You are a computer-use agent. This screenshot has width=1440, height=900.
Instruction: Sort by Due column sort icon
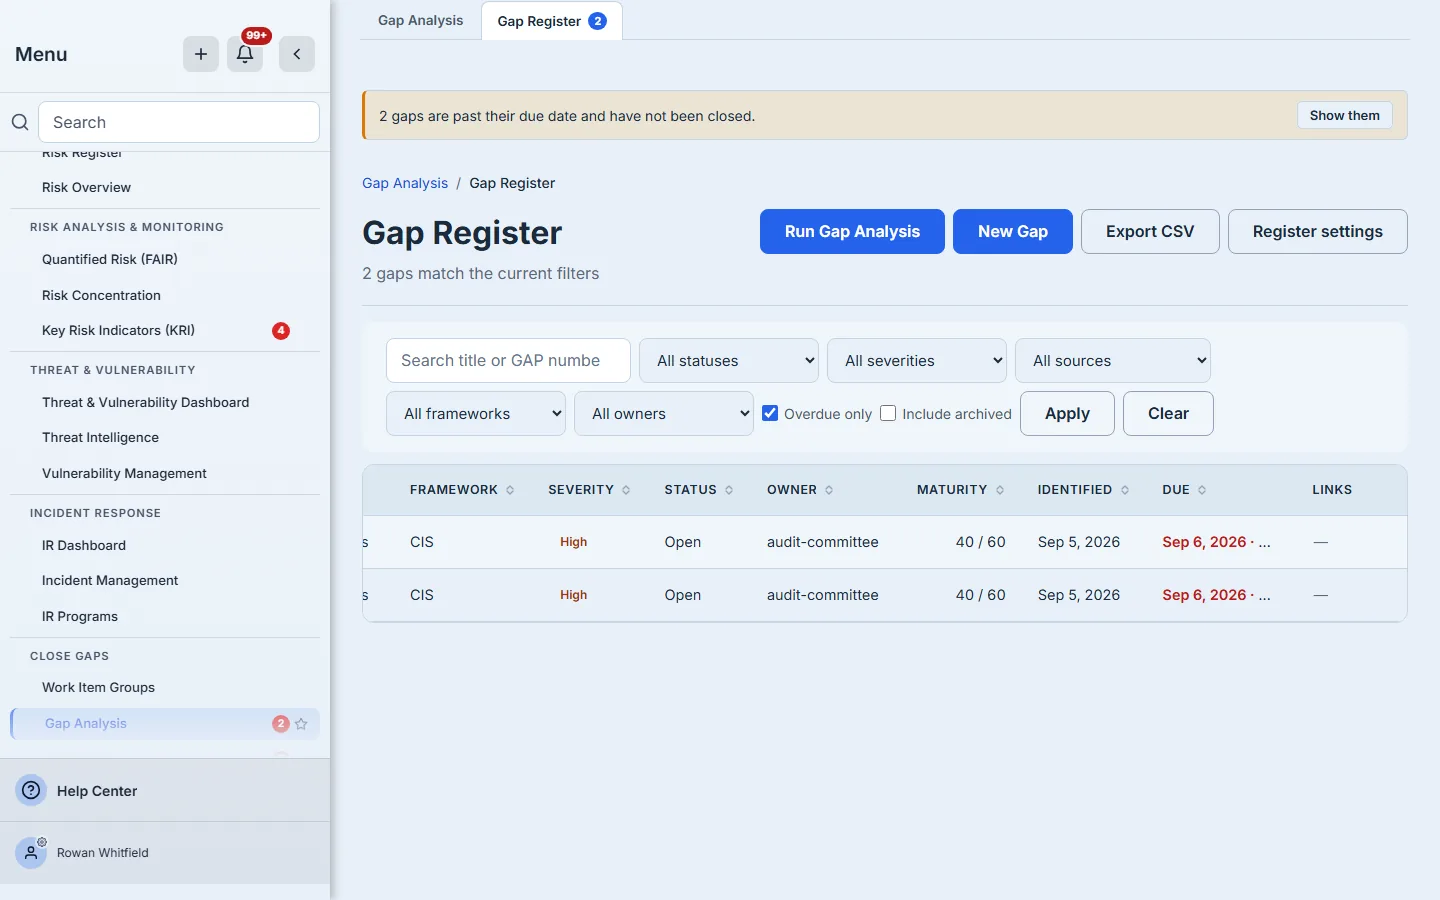coord(1202,490)
